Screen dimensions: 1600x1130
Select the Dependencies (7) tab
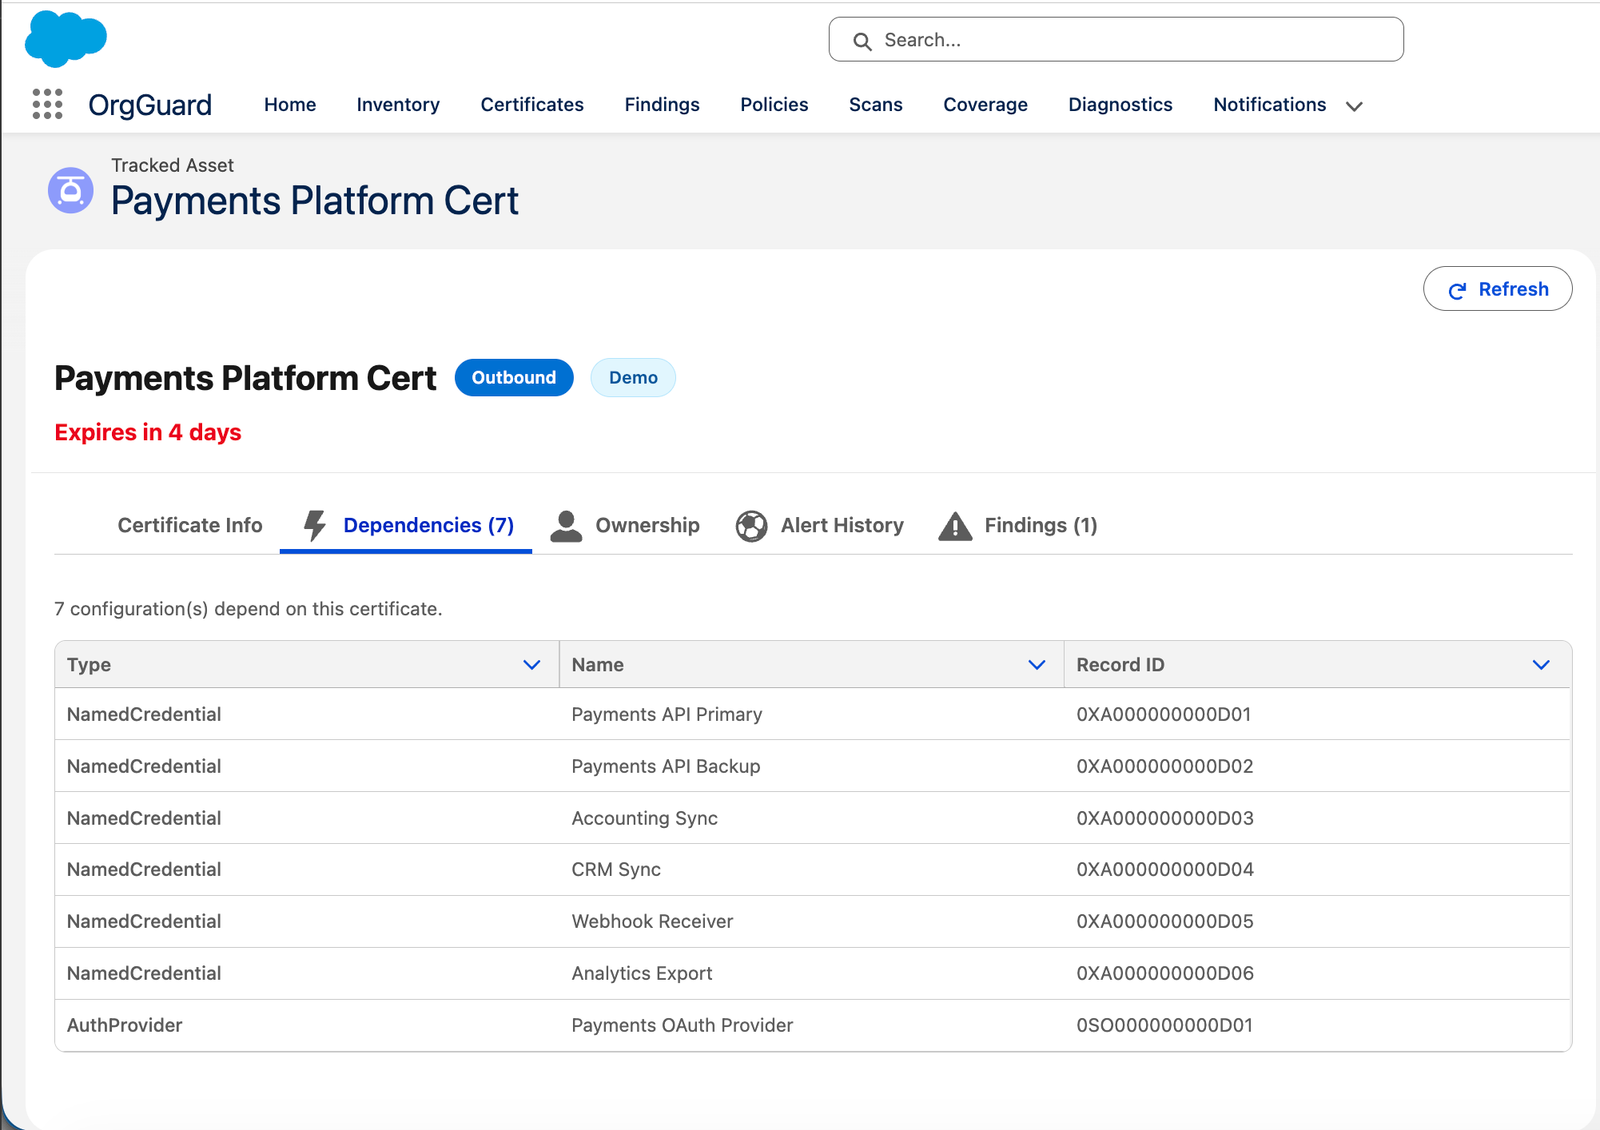406,526
